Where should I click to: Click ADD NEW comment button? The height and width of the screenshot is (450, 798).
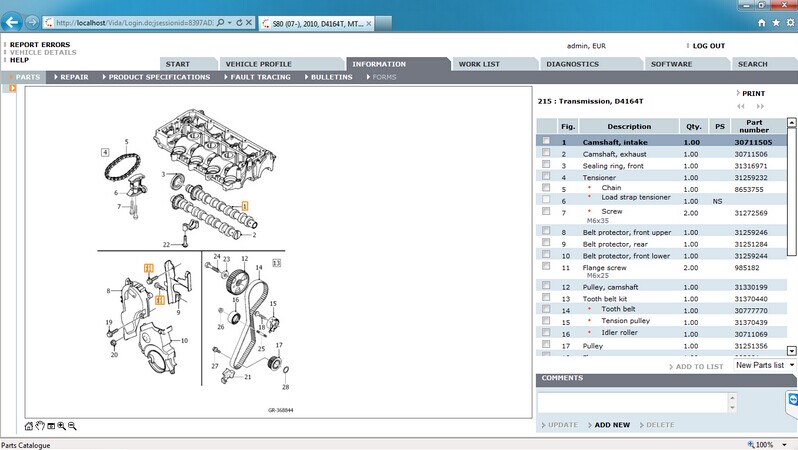(x=612, y=425)
